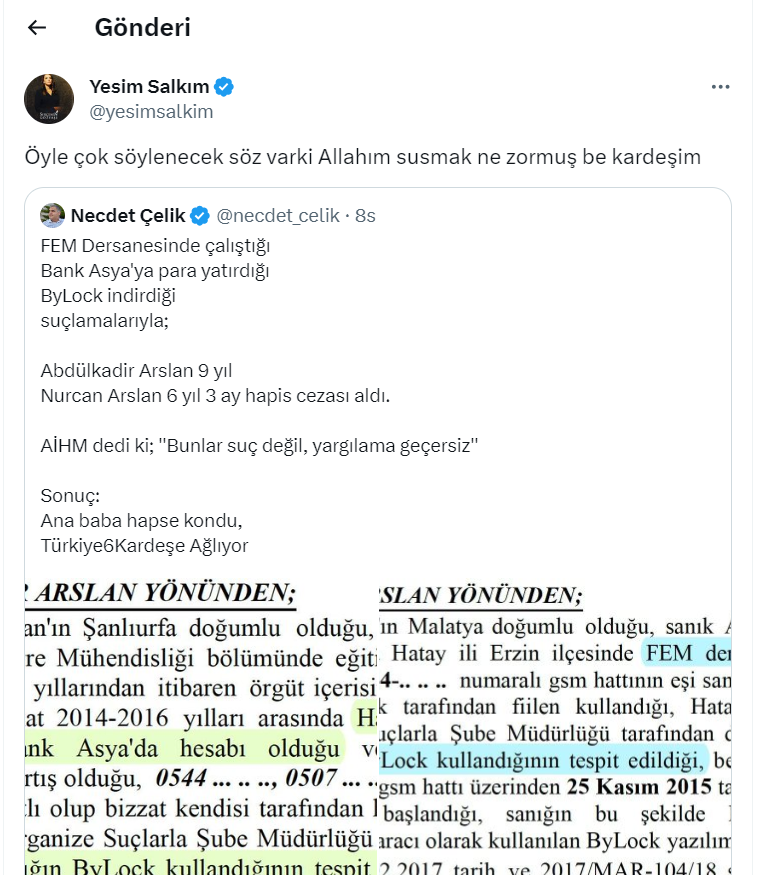Visit the @yesimsalkim handle
Viewport: 773px width, 875px height.
[x=151, y=112]
